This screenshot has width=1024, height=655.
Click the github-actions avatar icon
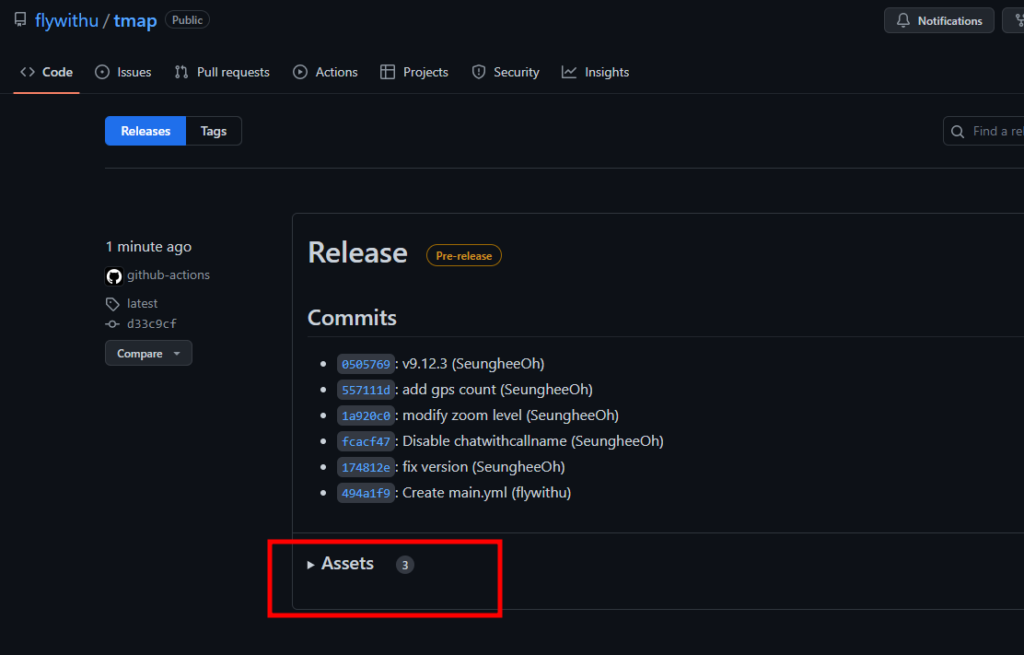pyautogui.click(x=114, y=276)
